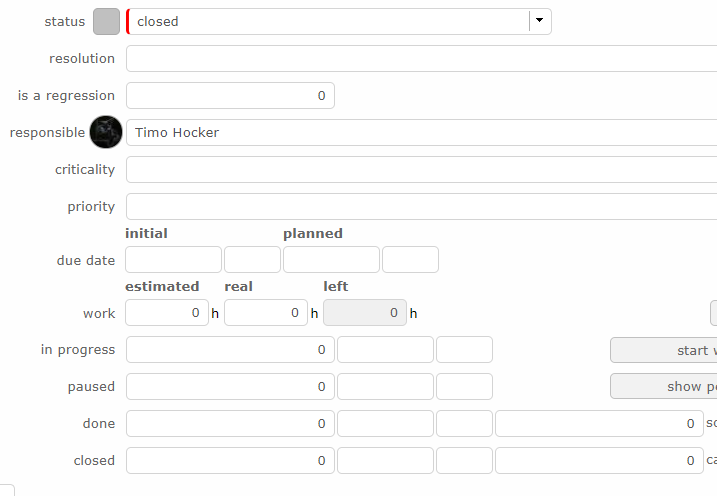Image resolution: width=717 pixels, height=496 pixels.
Task: Open the resolution field
Action: 420,59
